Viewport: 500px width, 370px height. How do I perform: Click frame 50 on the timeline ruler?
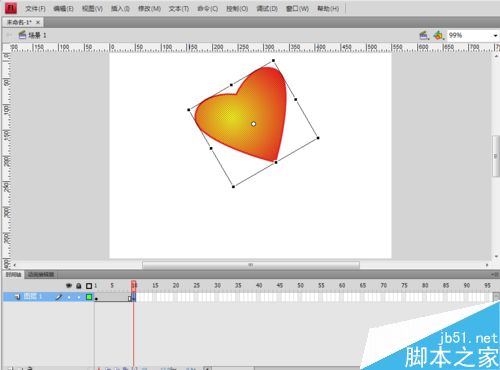pyautogui.click(x=300, y=285)
